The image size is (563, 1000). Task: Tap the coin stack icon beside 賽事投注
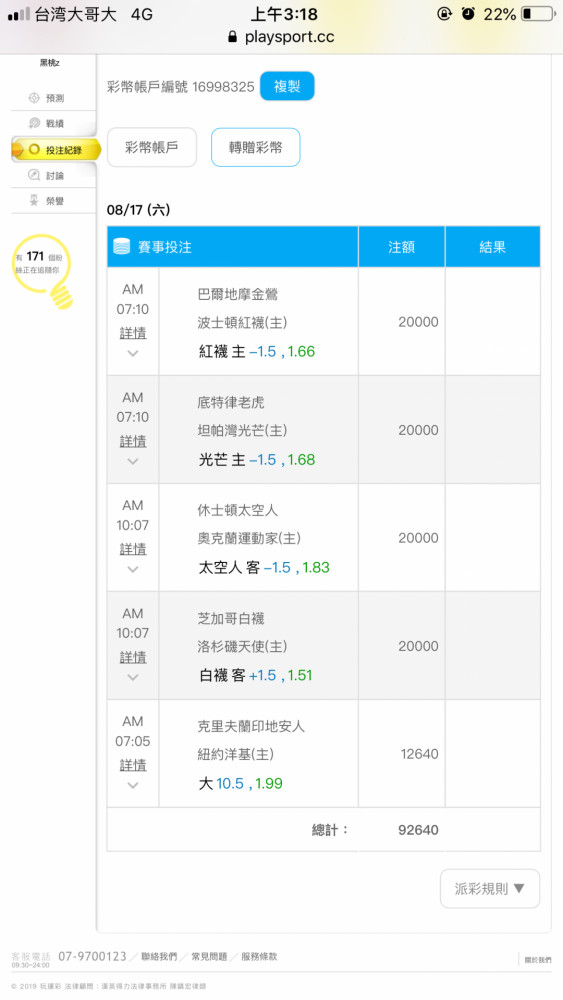(x=122, y=247)
